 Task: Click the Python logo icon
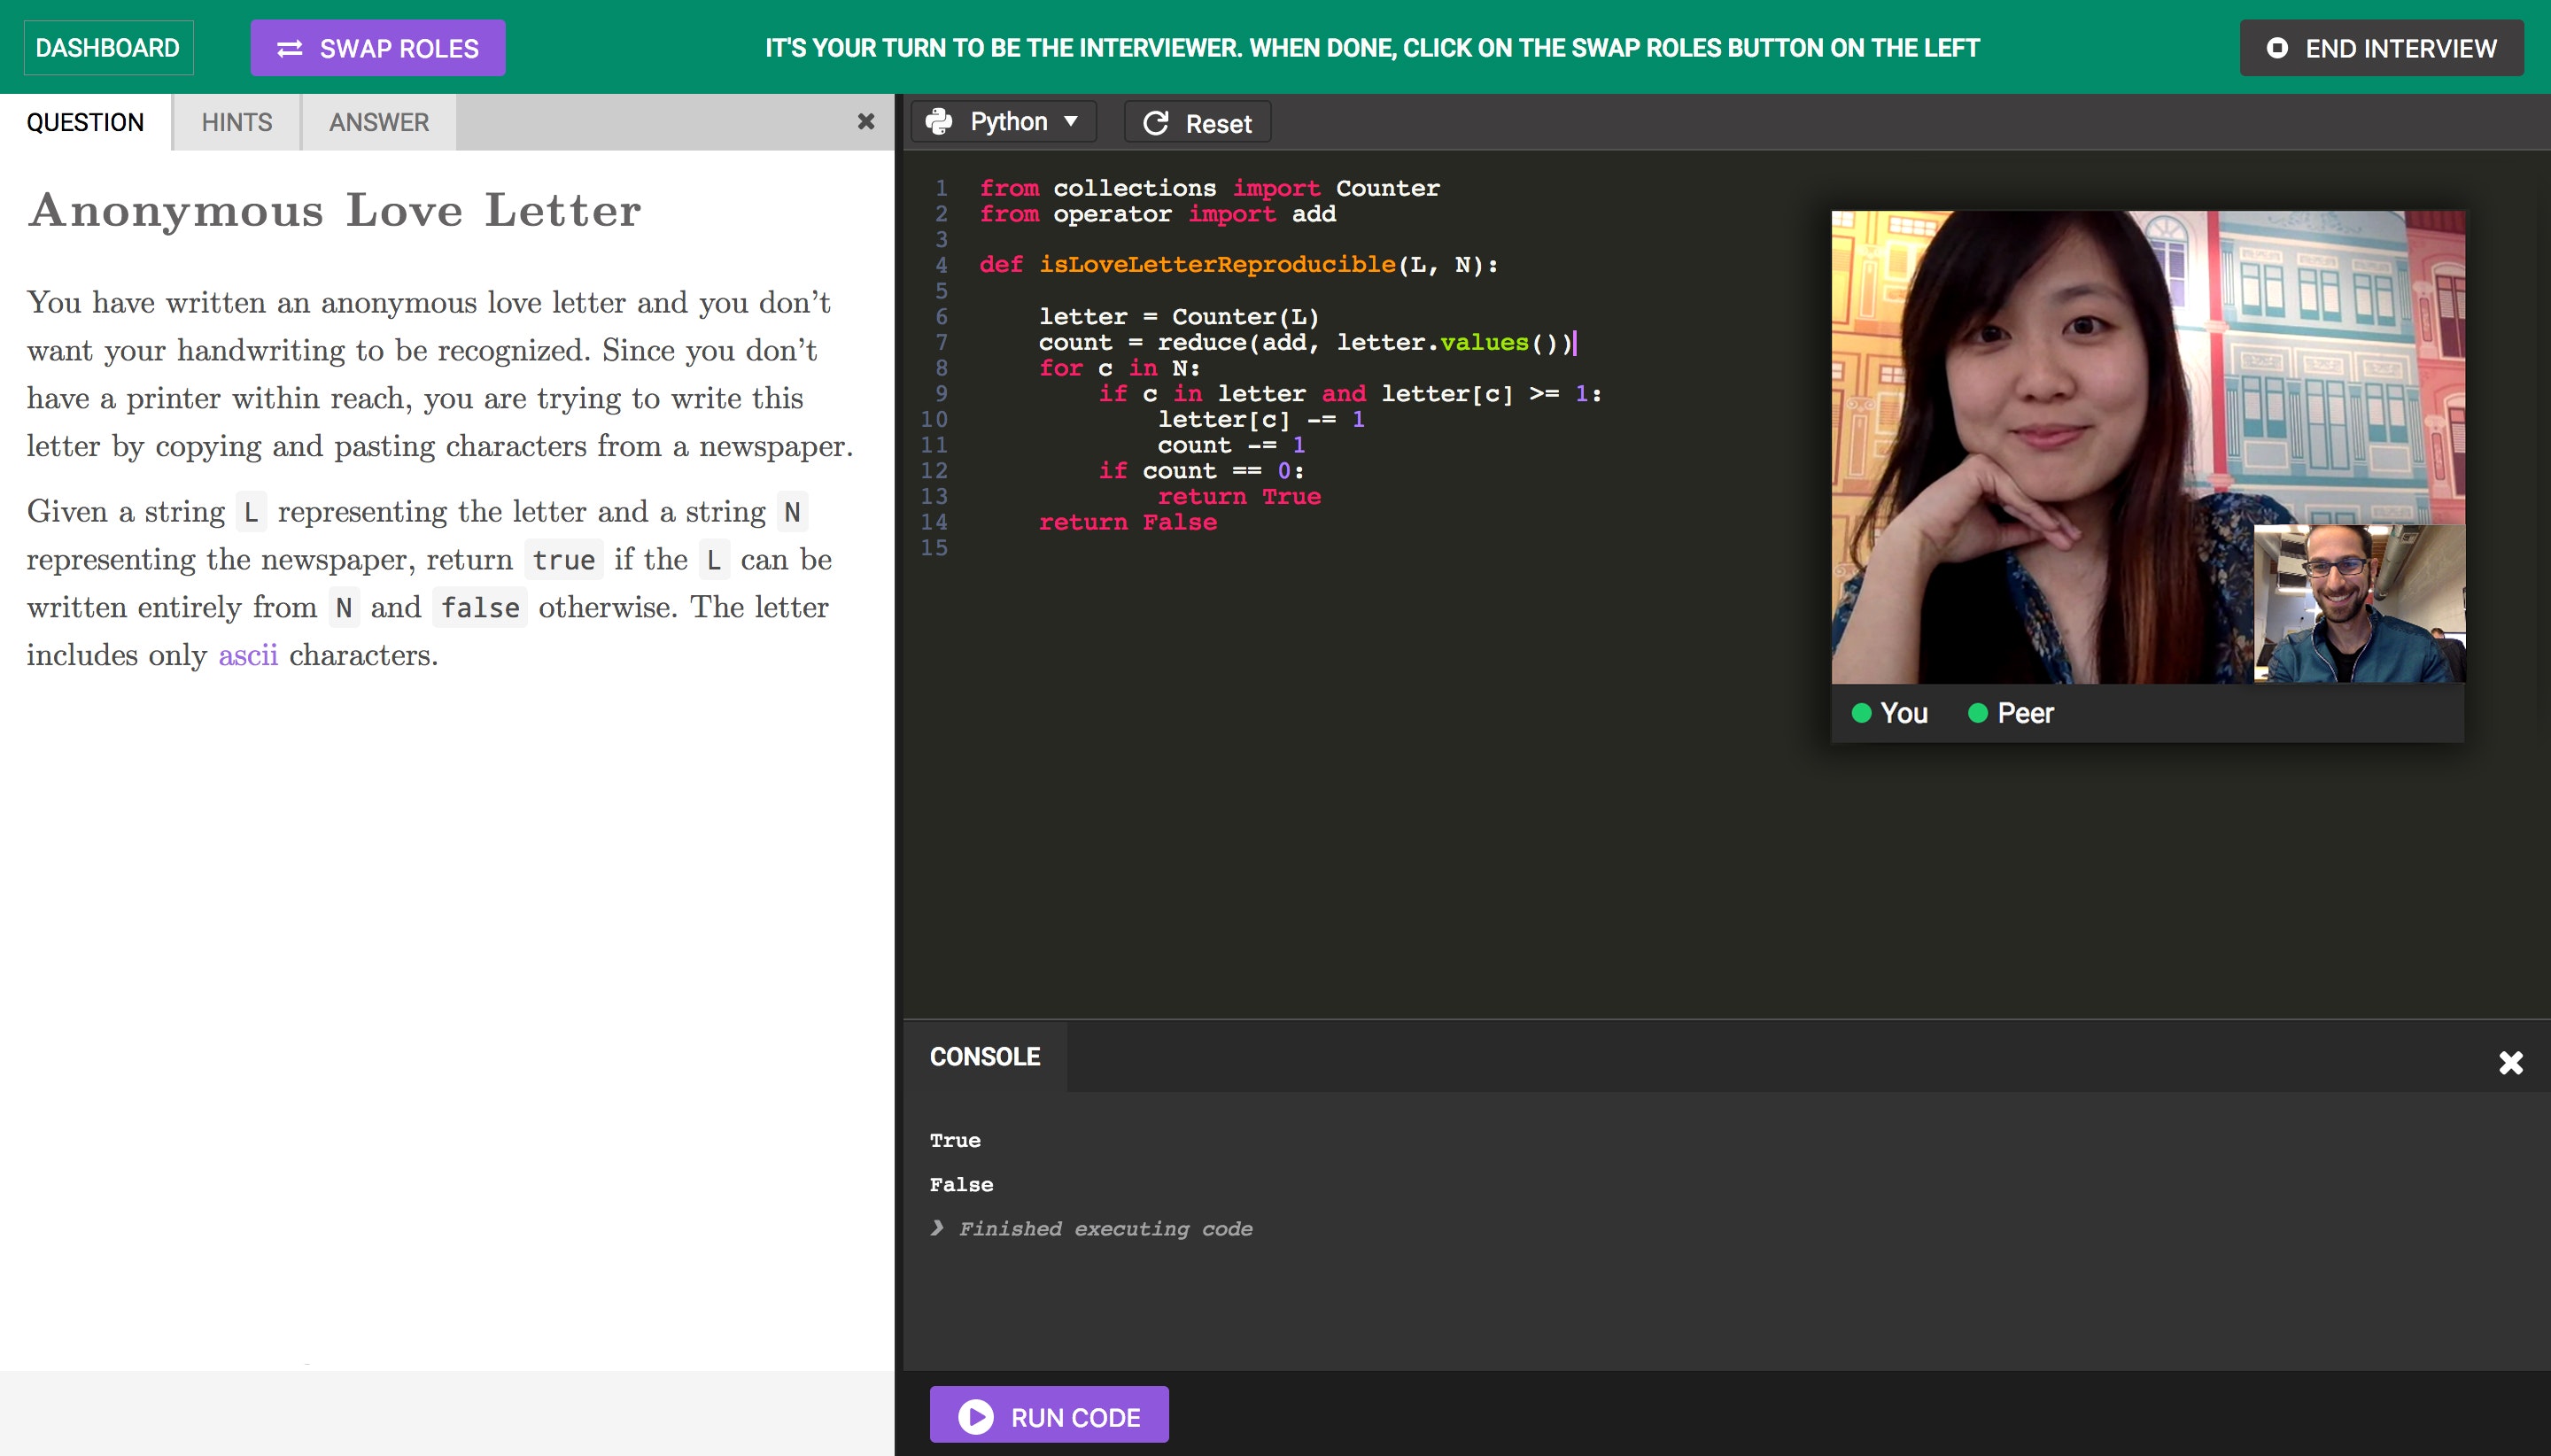coord(939,122)
